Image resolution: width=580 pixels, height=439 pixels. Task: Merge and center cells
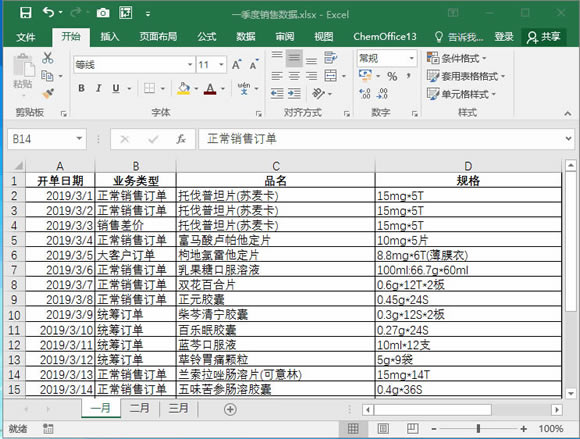point(331,75)
